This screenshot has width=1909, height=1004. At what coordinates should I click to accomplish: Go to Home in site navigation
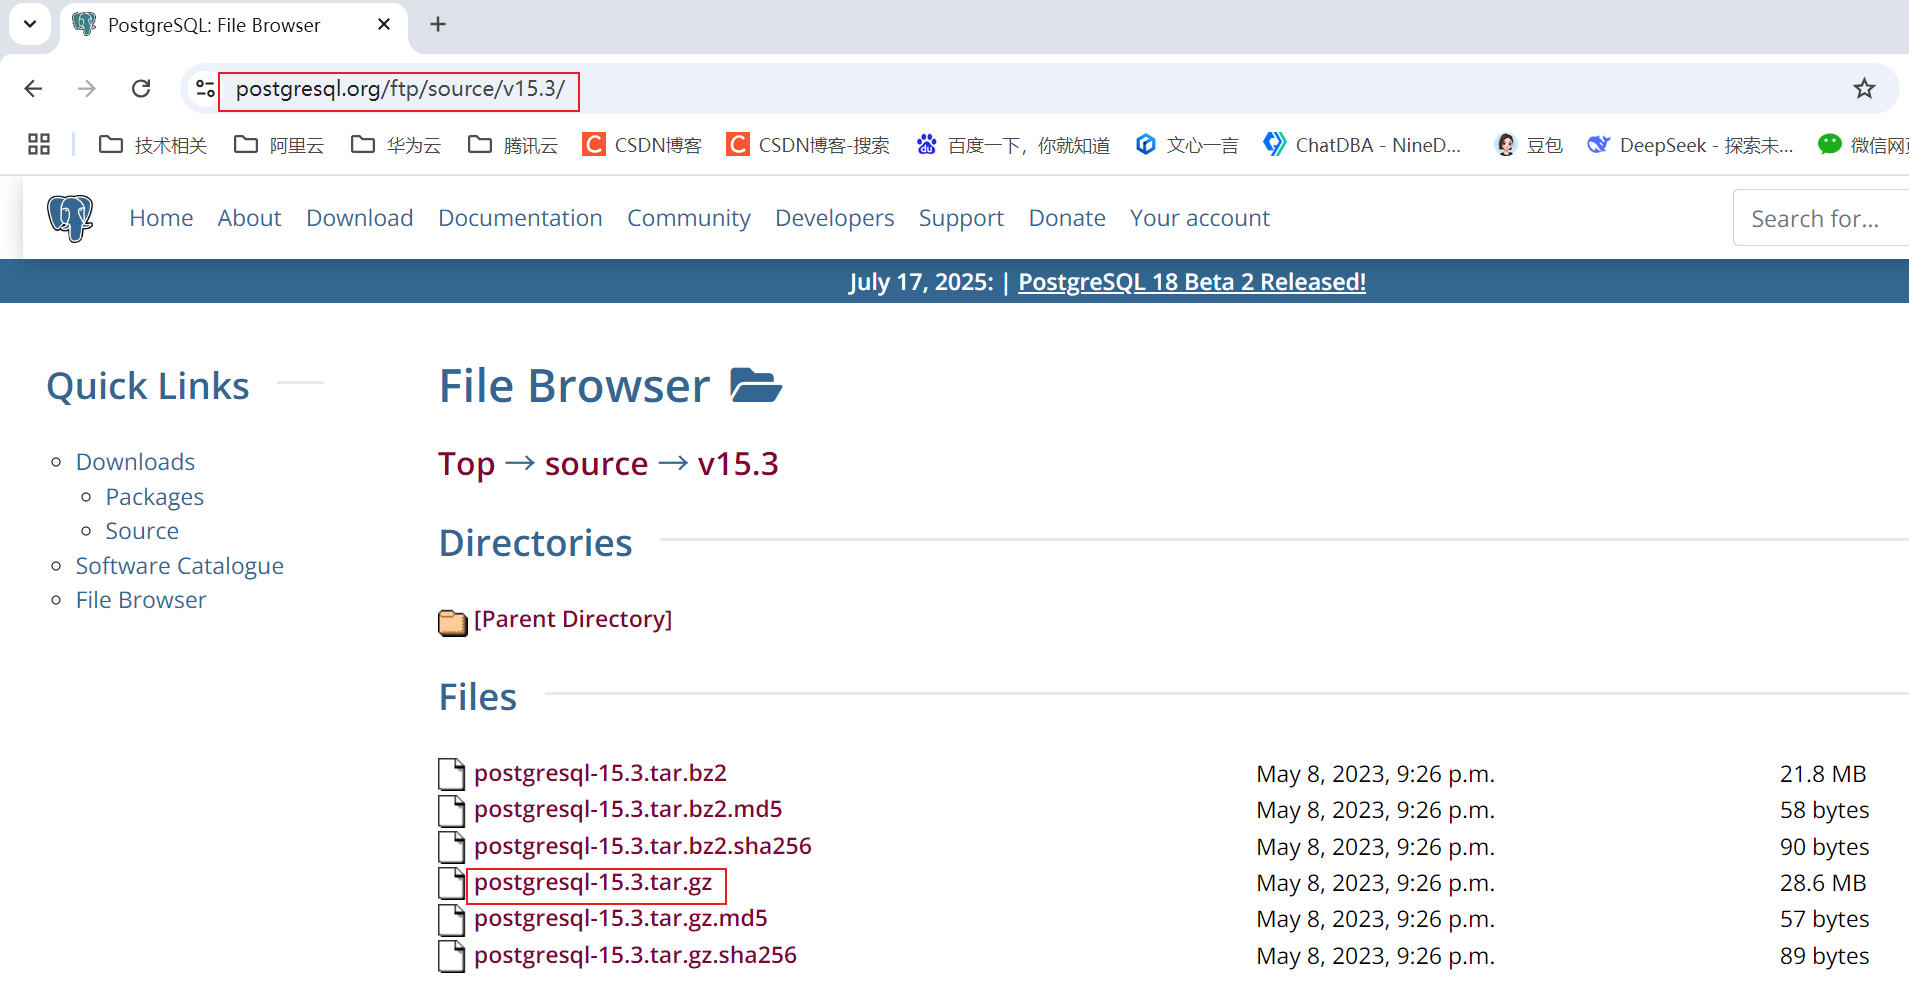pos(161,218)
